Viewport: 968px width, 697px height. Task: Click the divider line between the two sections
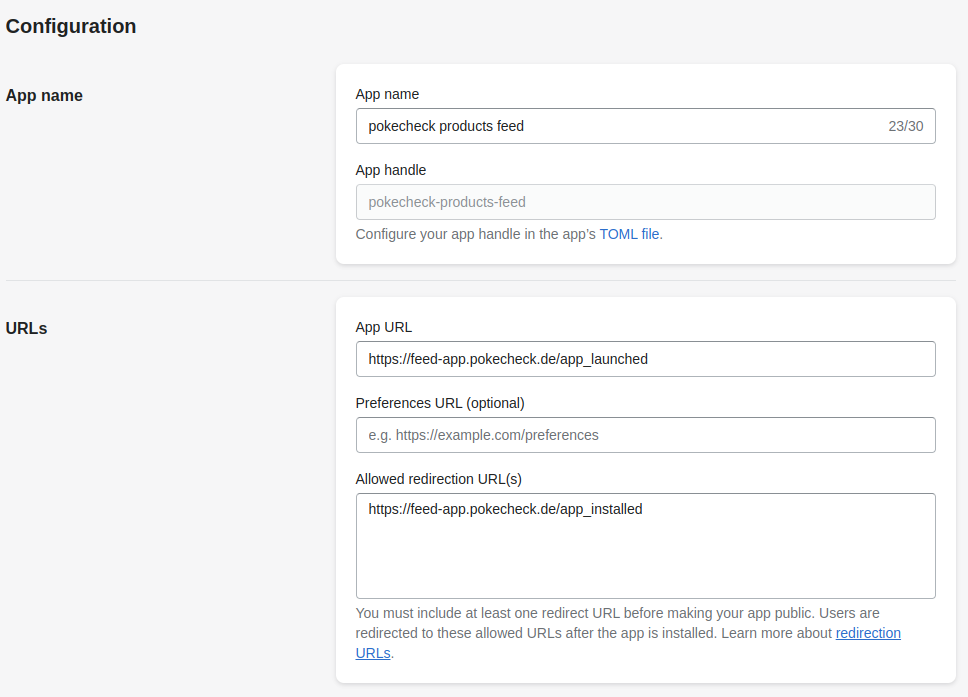pyautogui.click(x=170, y=281)
